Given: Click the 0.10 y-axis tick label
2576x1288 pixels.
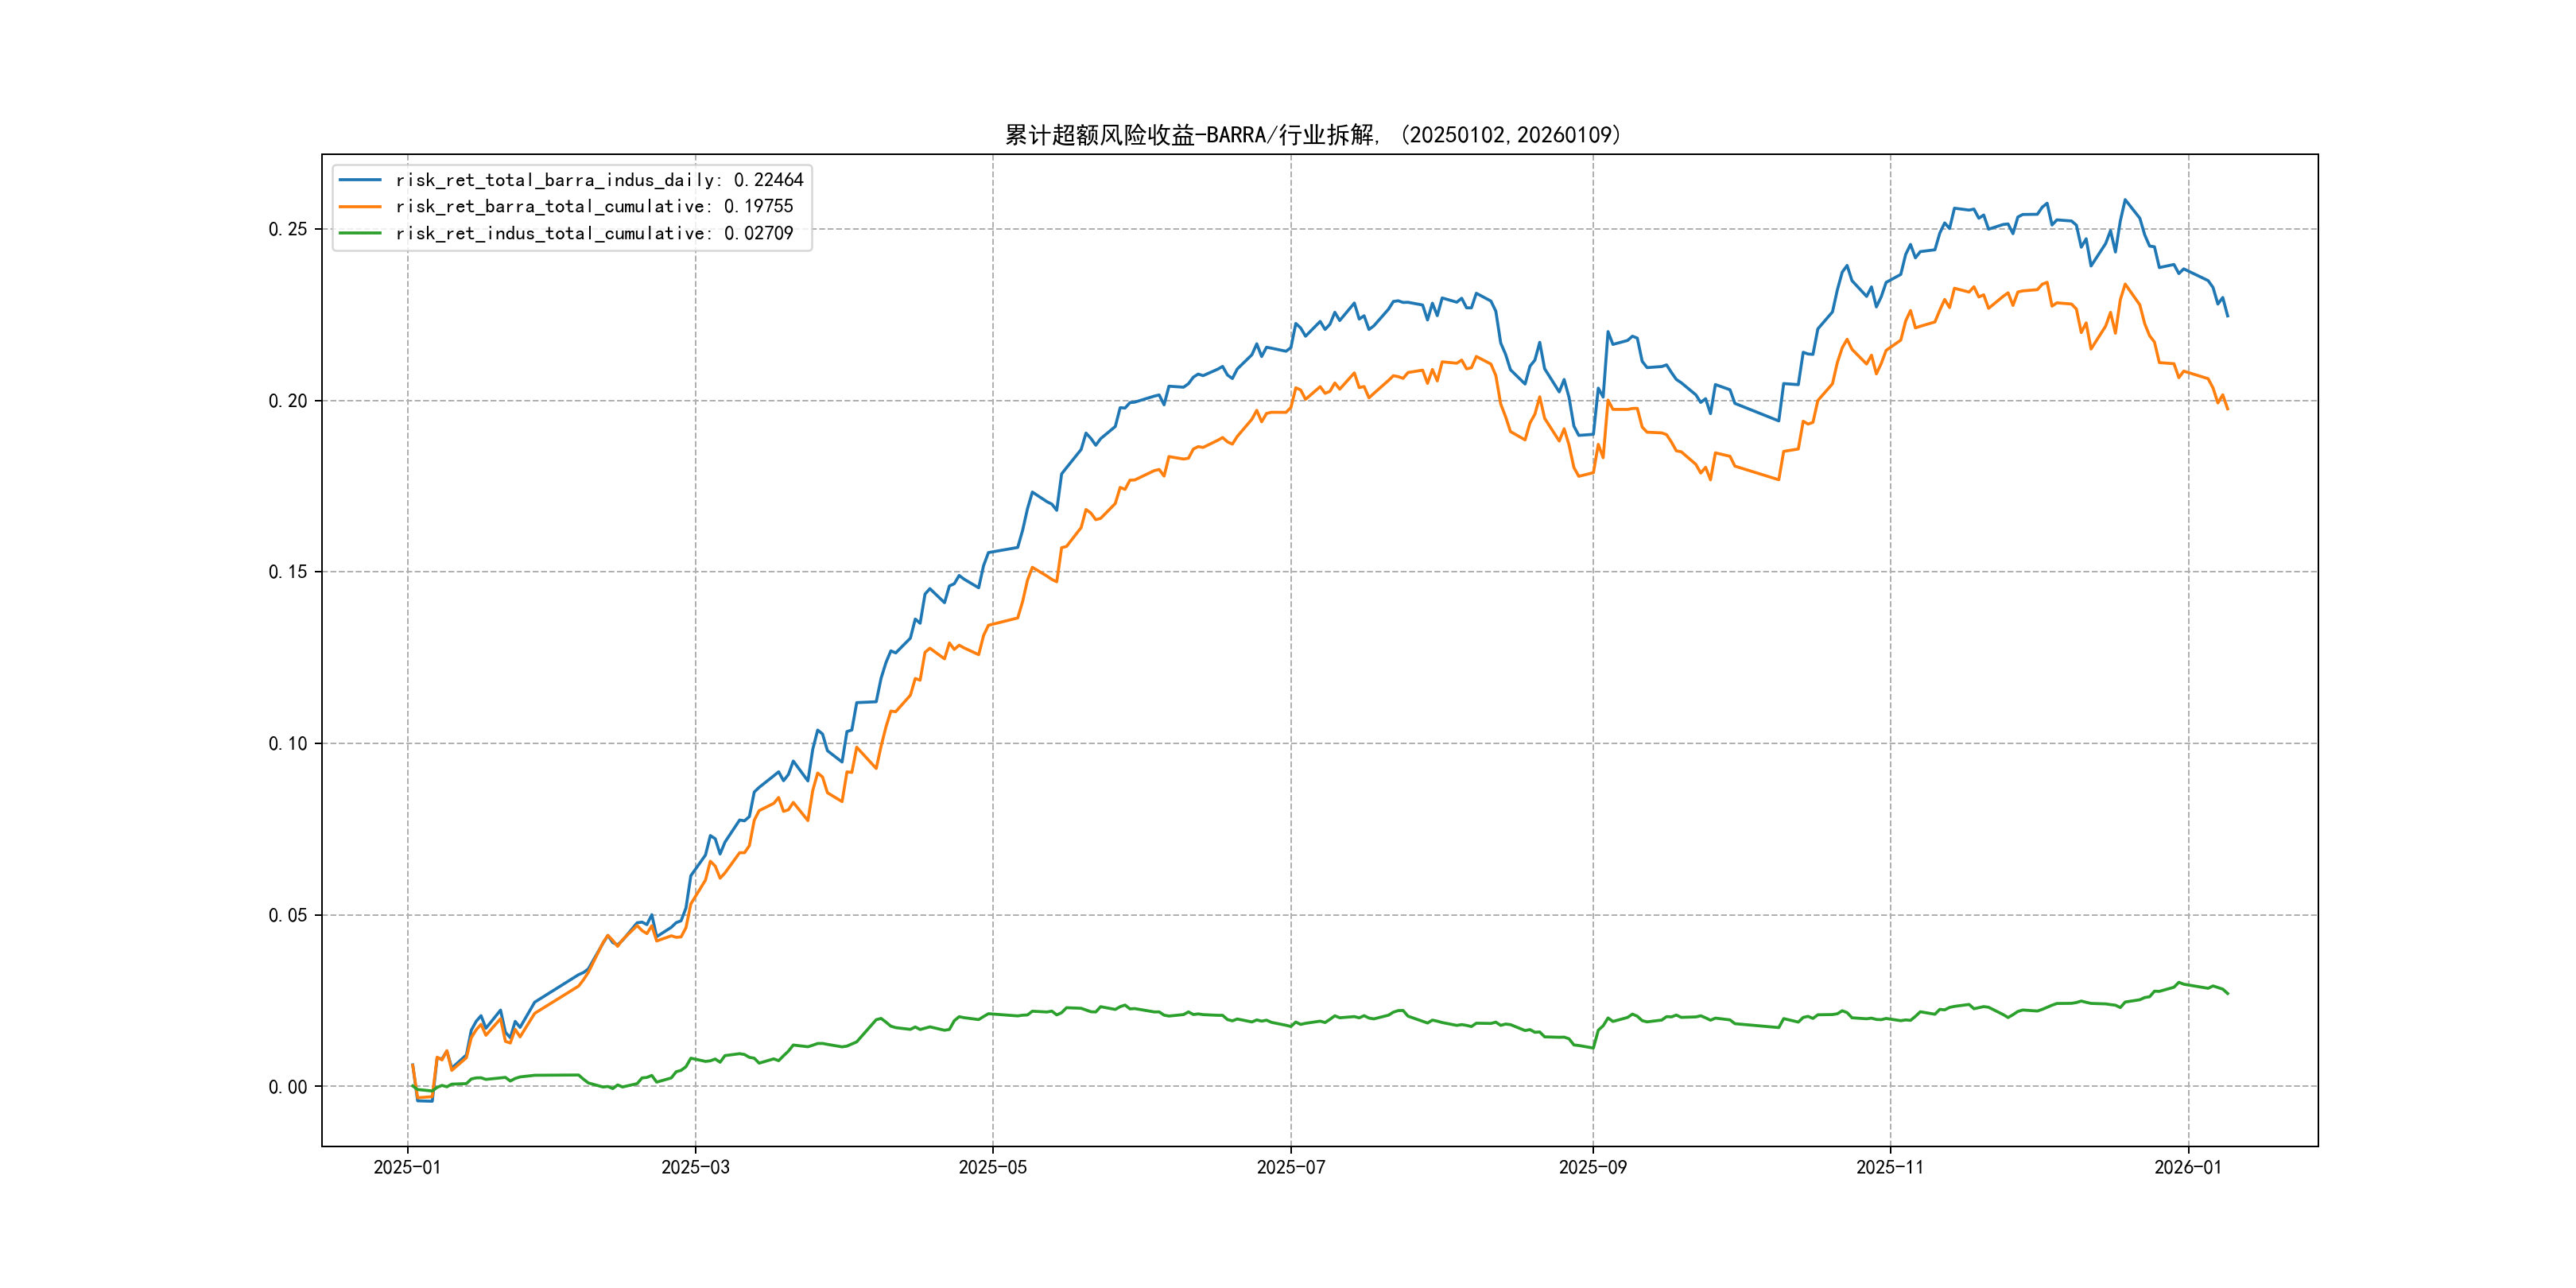Looking at the screenshot, I should (x=287, y=743).
